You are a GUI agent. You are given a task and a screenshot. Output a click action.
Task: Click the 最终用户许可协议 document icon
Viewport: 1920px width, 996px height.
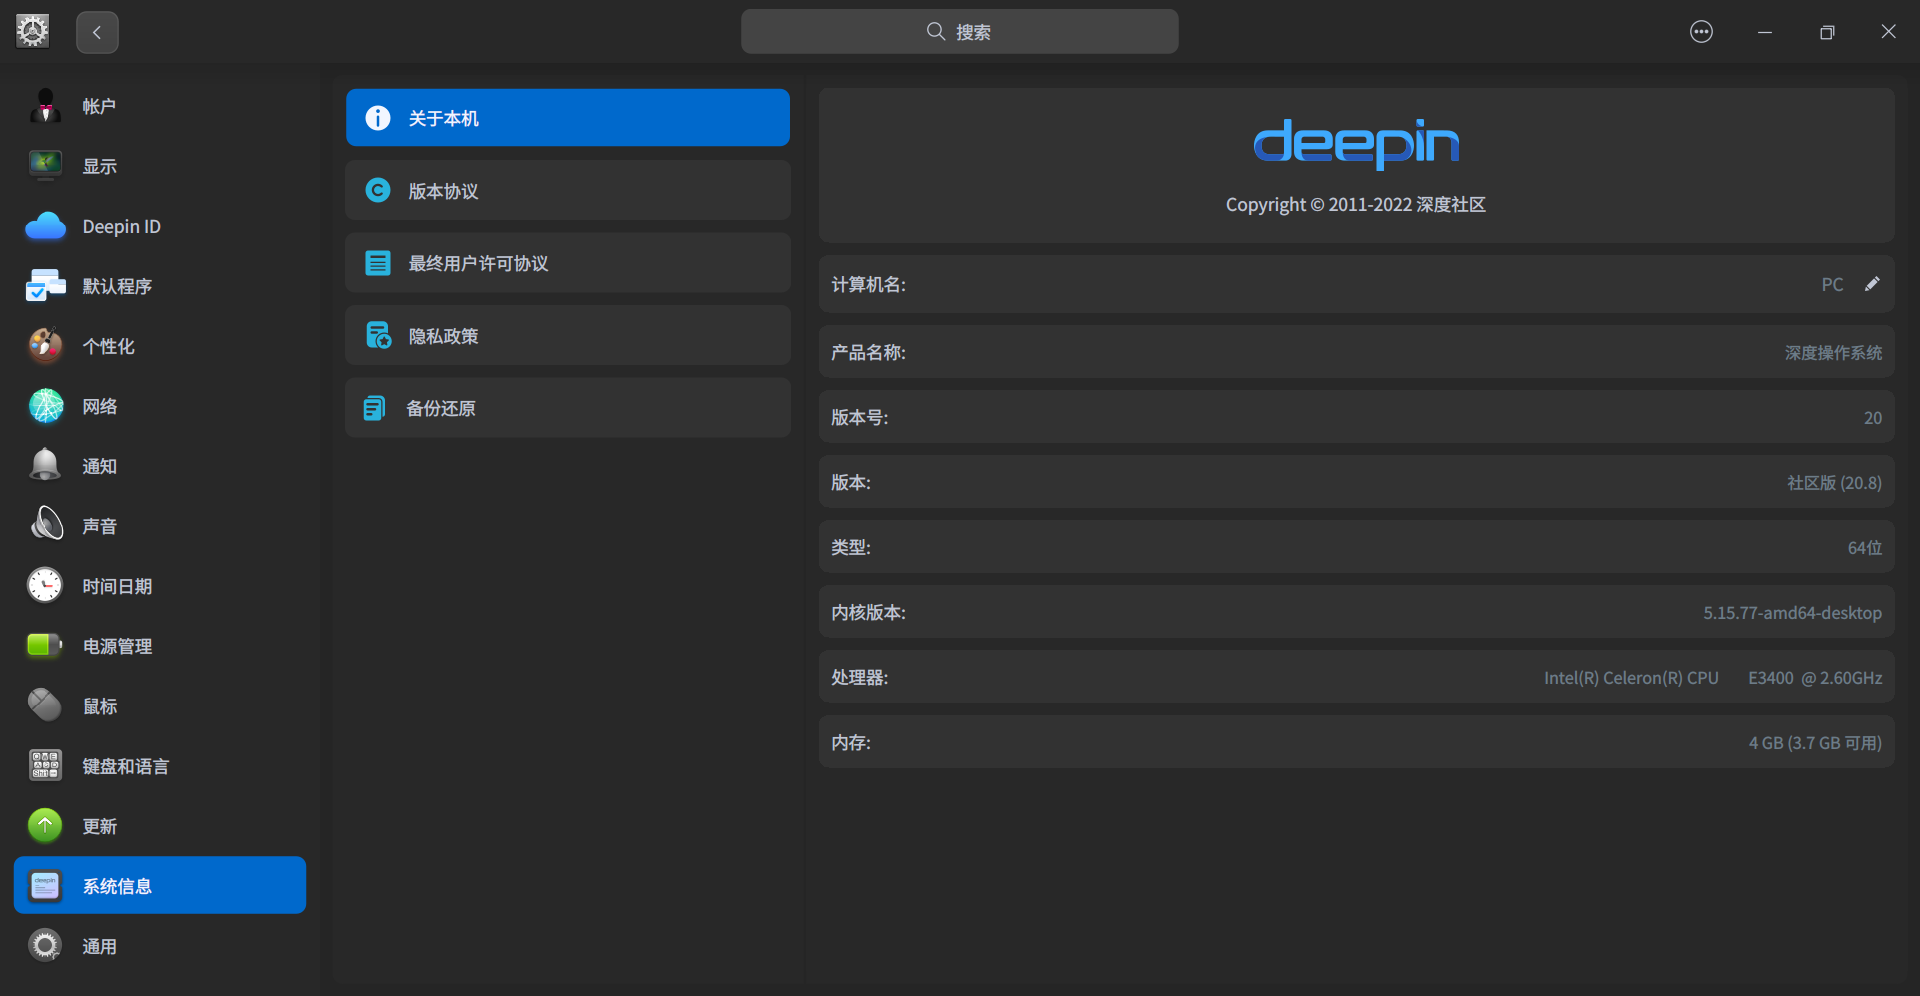(x=378, y=263)
